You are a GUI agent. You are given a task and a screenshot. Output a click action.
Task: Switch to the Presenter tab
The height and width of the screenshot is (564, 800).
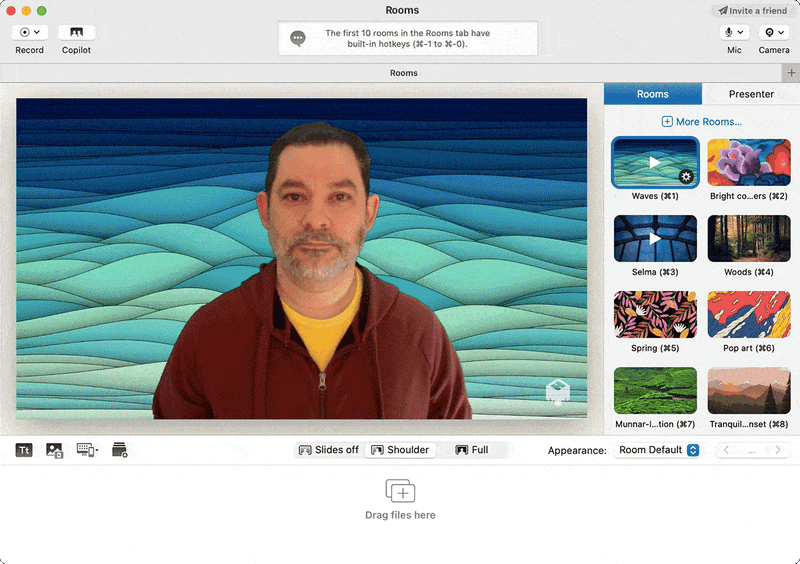point(751,94)
